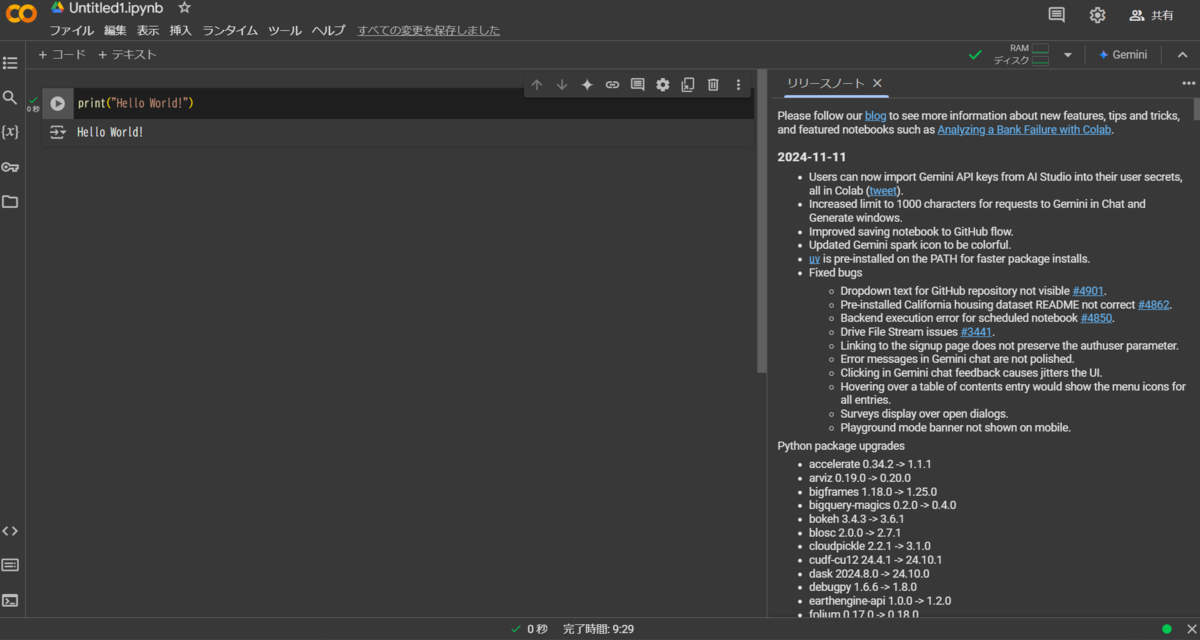Open Analyzing a Bank Failure with Colab link

[x=1024, y=130]
